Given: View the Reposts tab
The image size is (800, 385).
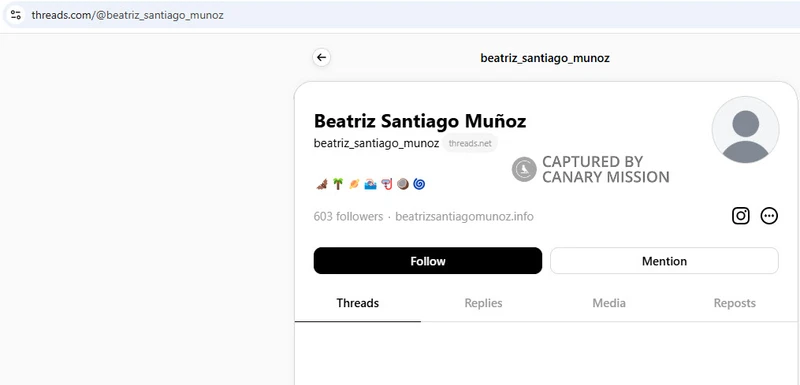Looking at the screenshot, I should tap(735, 303).
